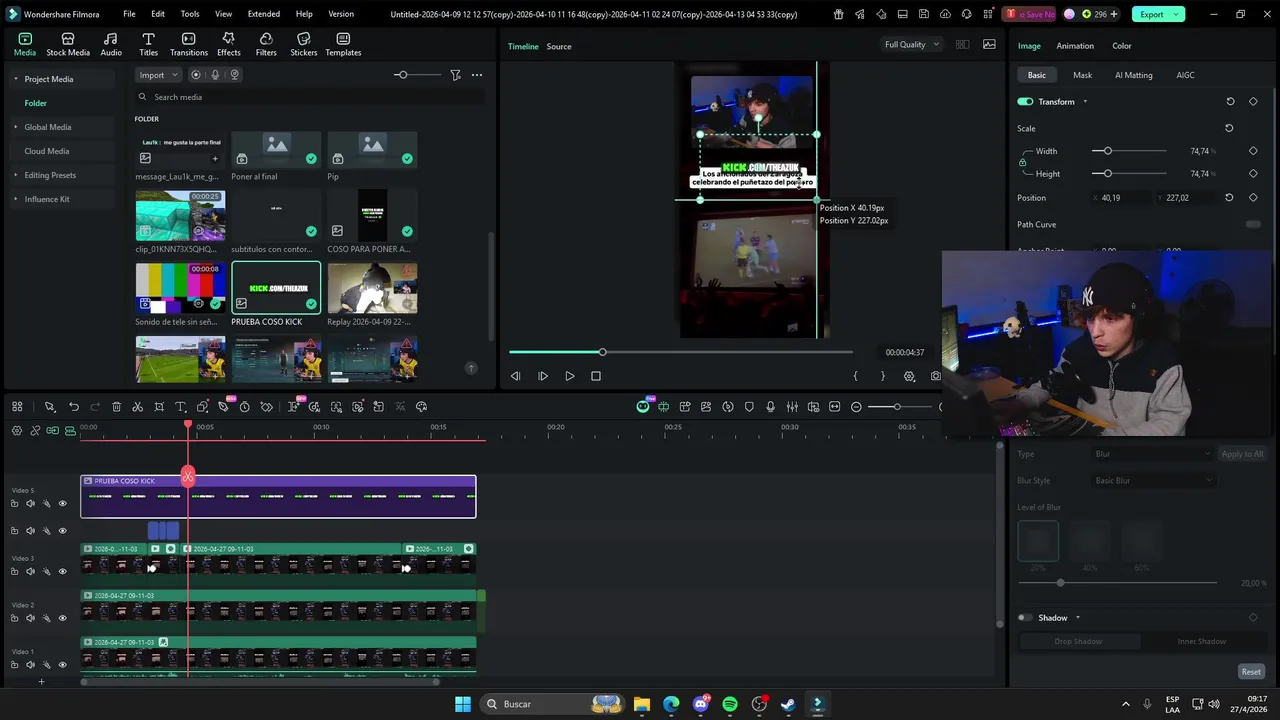The height and width of the screenshot is (720, 1280).
Task: Select the crop tool in timeline toolbar
Action: 159,407
